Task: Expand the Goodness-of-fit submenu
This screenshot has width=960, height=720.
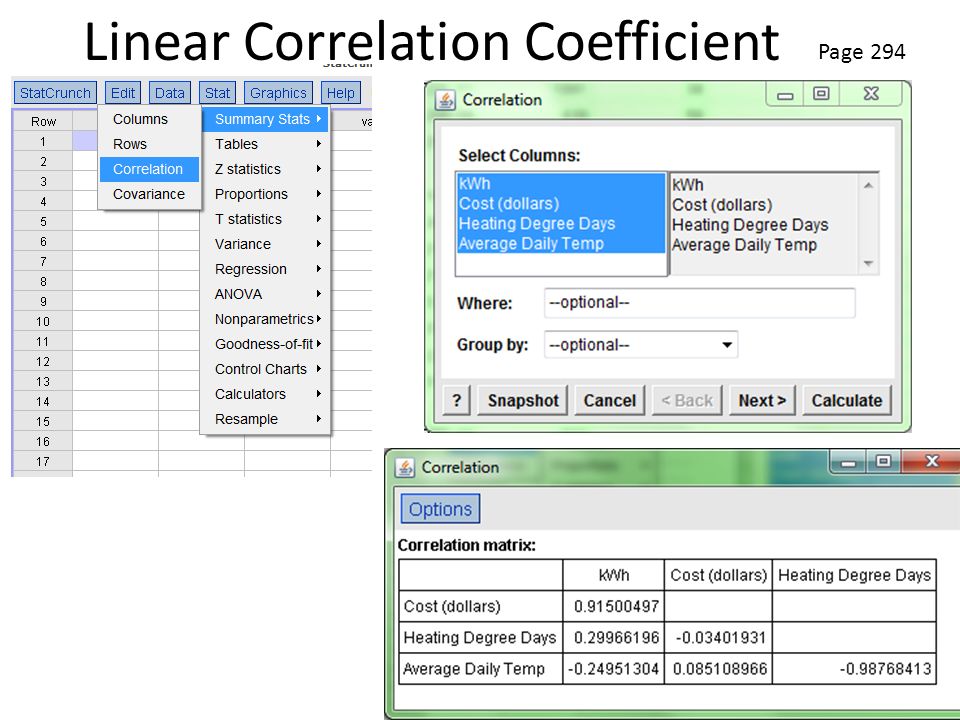Action: pyautogui.click(x=265, y=344)
